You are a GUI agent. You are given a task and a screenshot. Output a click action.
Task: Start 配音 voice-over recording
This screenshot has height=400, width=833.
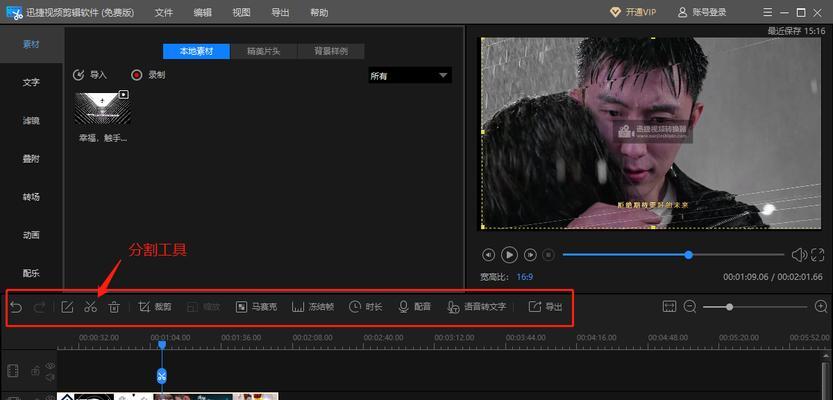click(414, 307)
